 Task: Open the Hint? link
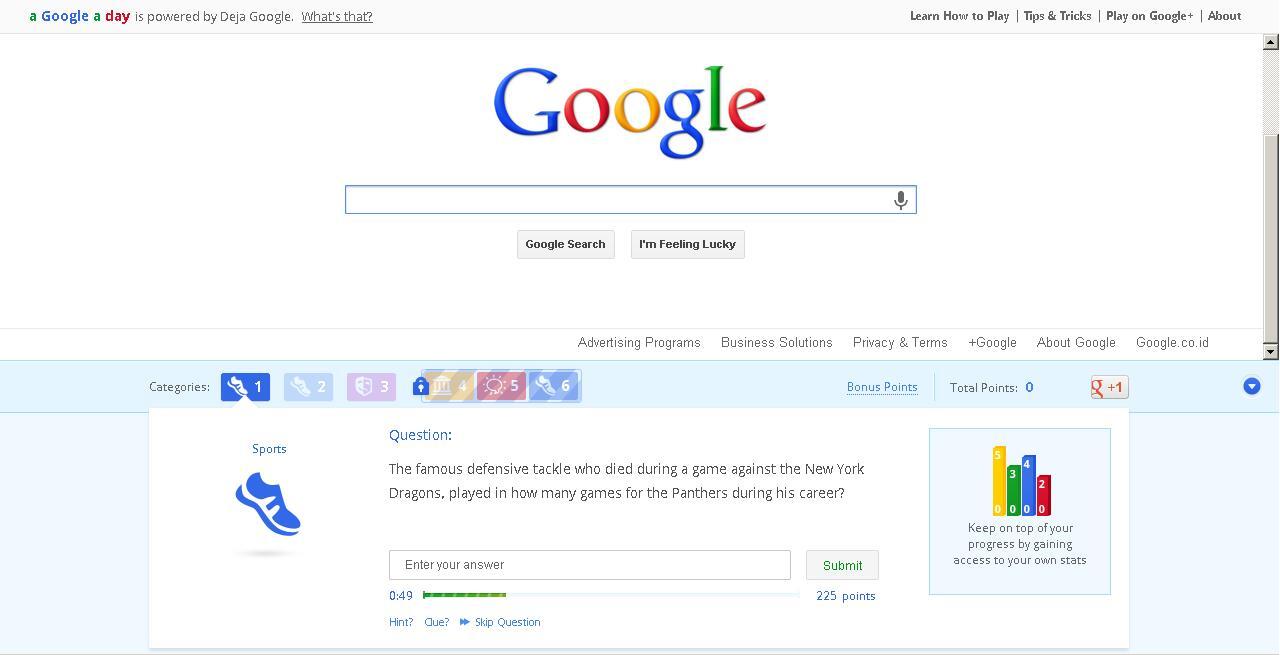pos(401,622)
